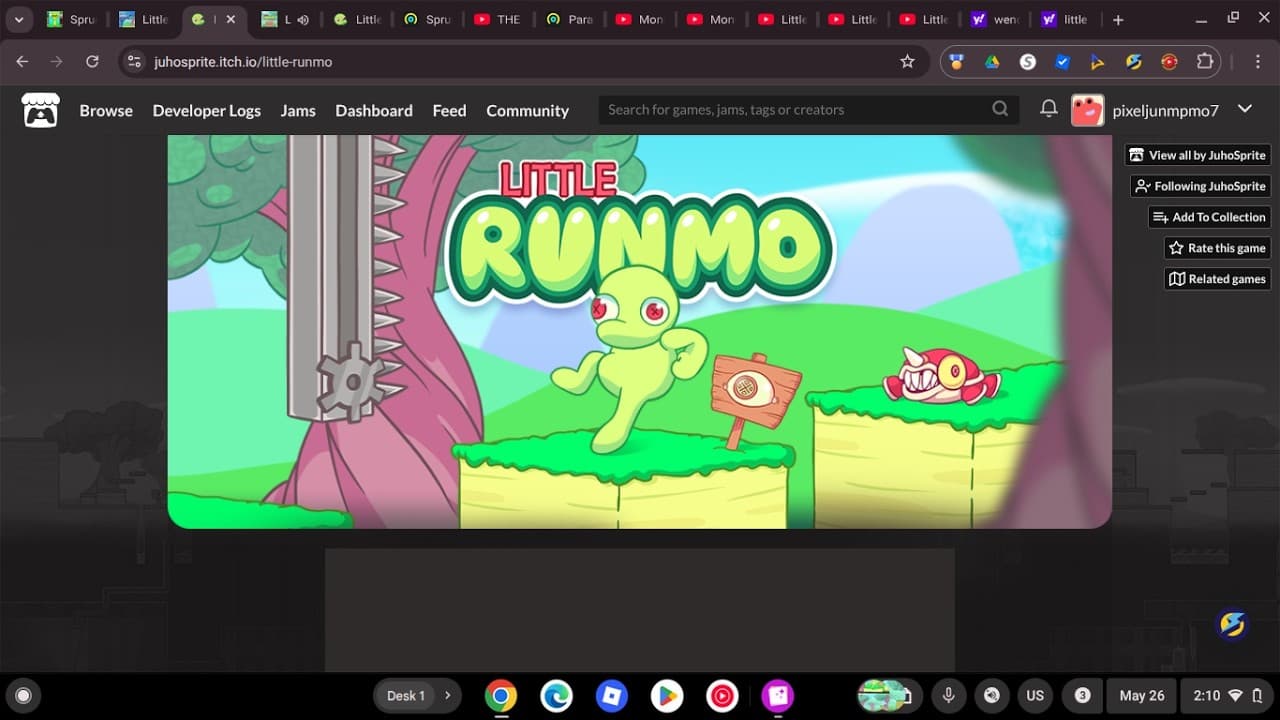Click the toolbar blue-yellow swirl extension
Screen dimensions: 1280x720
tap(1133, 61)
